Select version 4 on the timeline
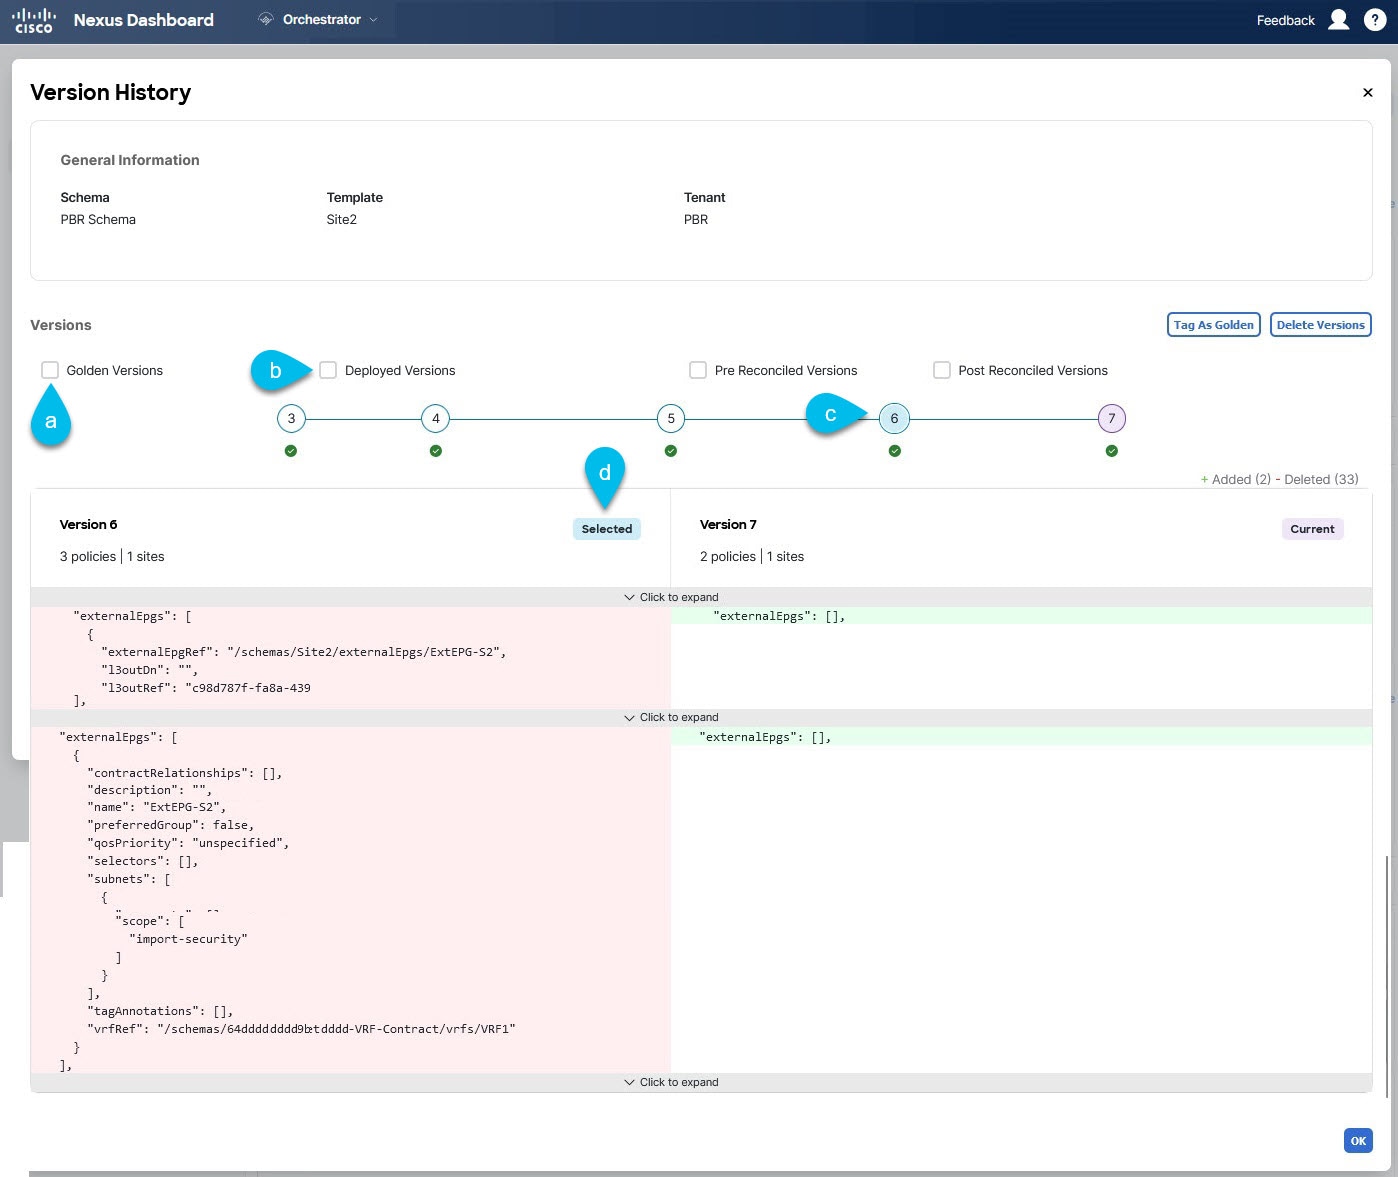 [436, 418]
